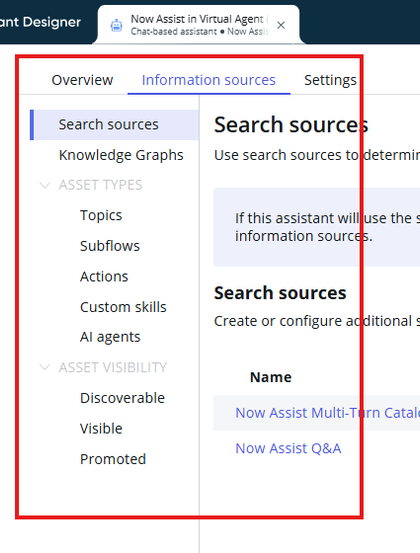The image size is (420, 553).
Task: Filter by Promoted asset visibility
Action: (x=113, y=459)
